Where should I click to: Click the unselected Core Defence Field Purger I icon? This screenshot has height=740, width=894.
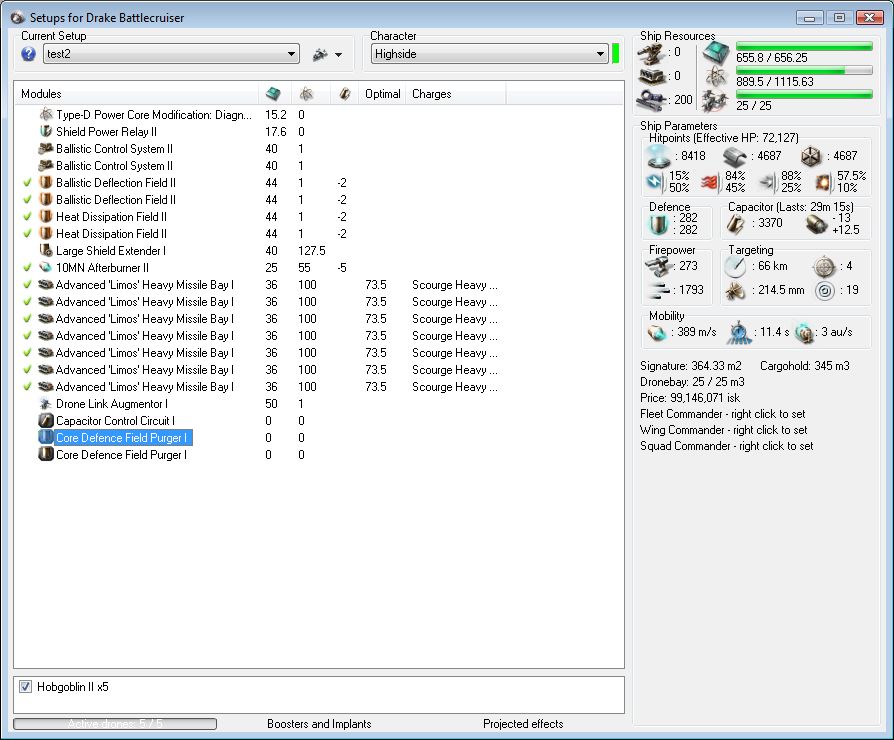pyautogui.click(x=46, y=454)
